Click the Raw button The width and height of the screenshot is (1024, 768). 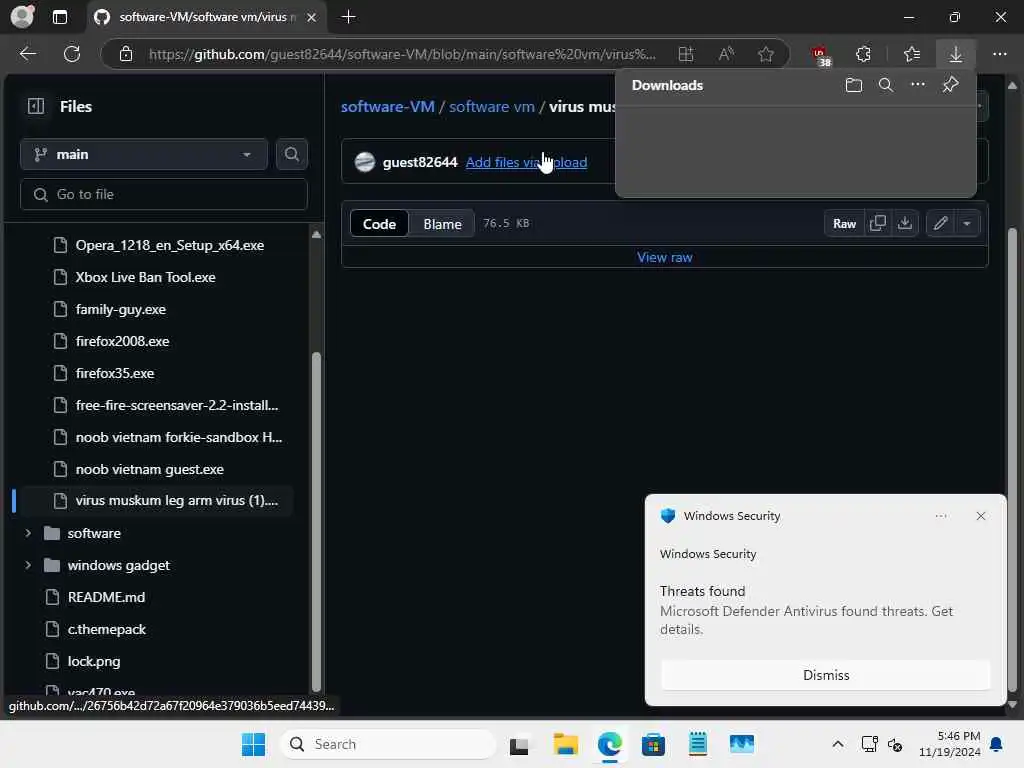point(844,223)
